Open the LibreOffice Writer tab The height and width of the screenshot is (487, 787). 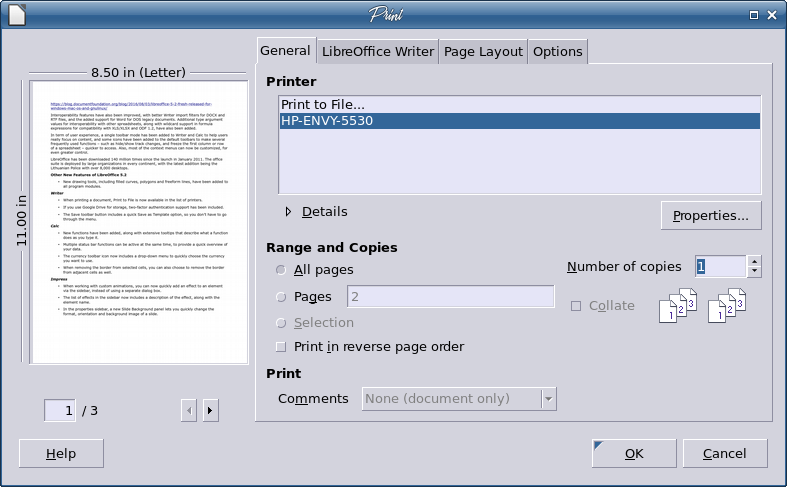(x=377, y=52)
